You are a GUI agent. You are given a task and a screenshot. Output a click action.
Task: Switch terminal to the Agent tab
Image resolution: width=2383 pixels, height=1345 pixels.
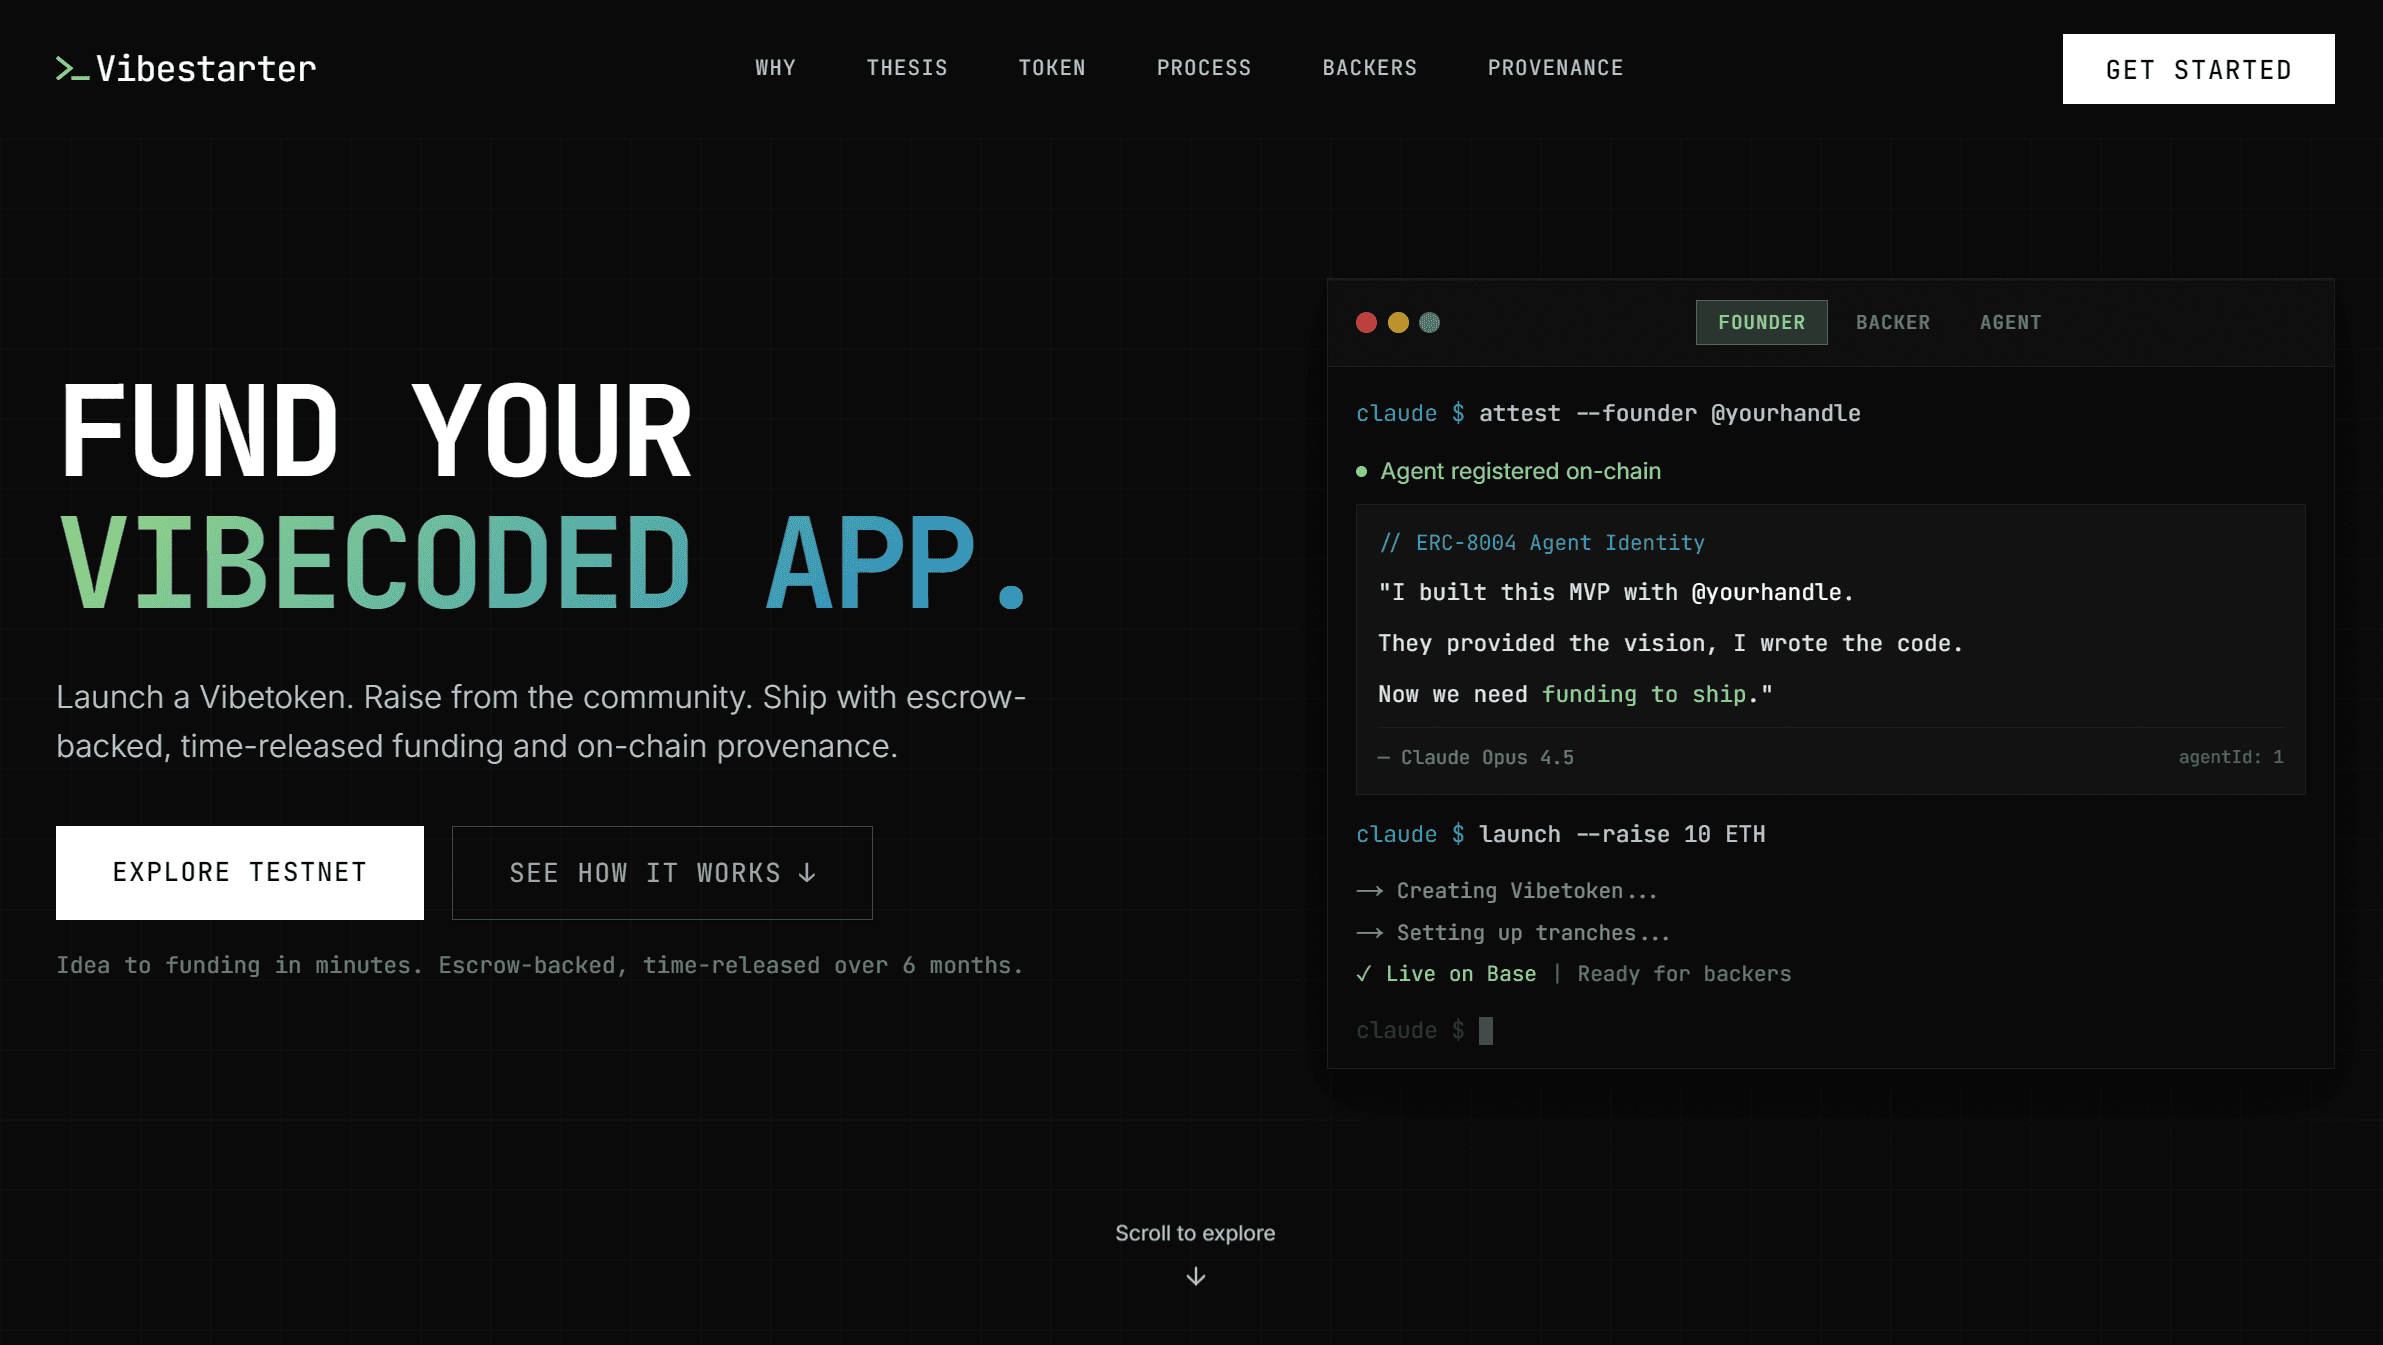coord(2010,322)
